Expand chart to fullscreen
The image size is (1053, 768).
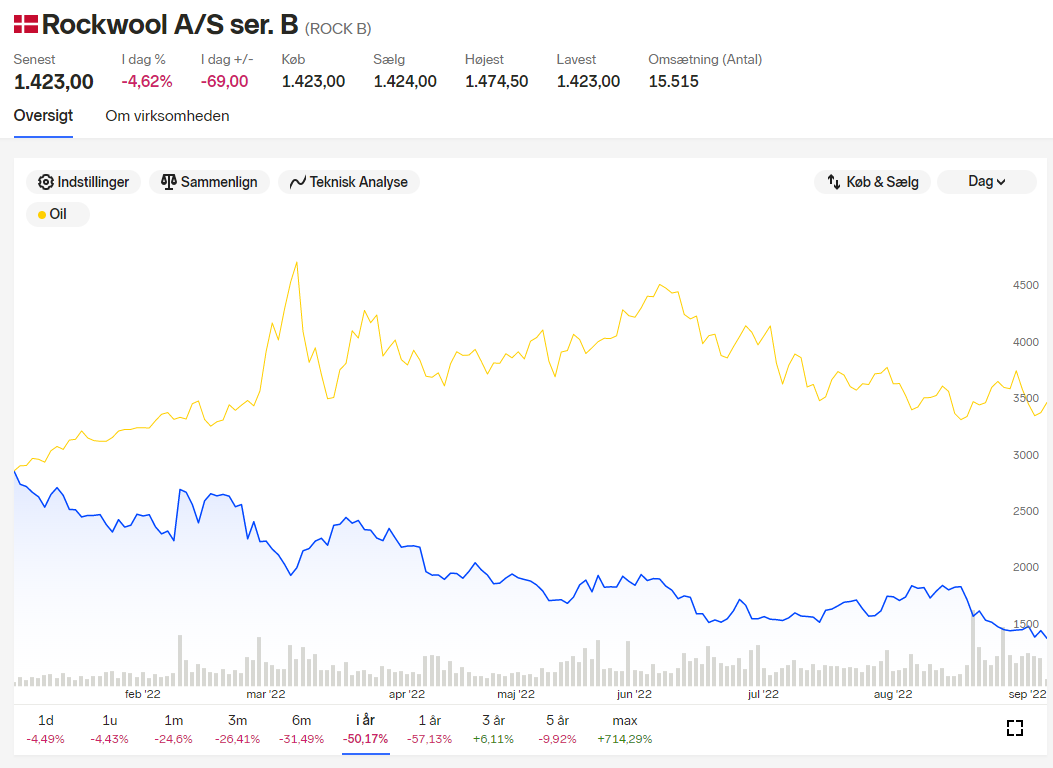coord(1015,728)
